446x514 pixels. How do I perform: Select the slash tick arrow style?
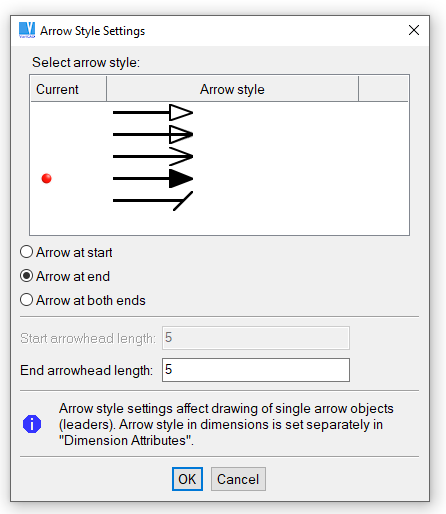153,200
